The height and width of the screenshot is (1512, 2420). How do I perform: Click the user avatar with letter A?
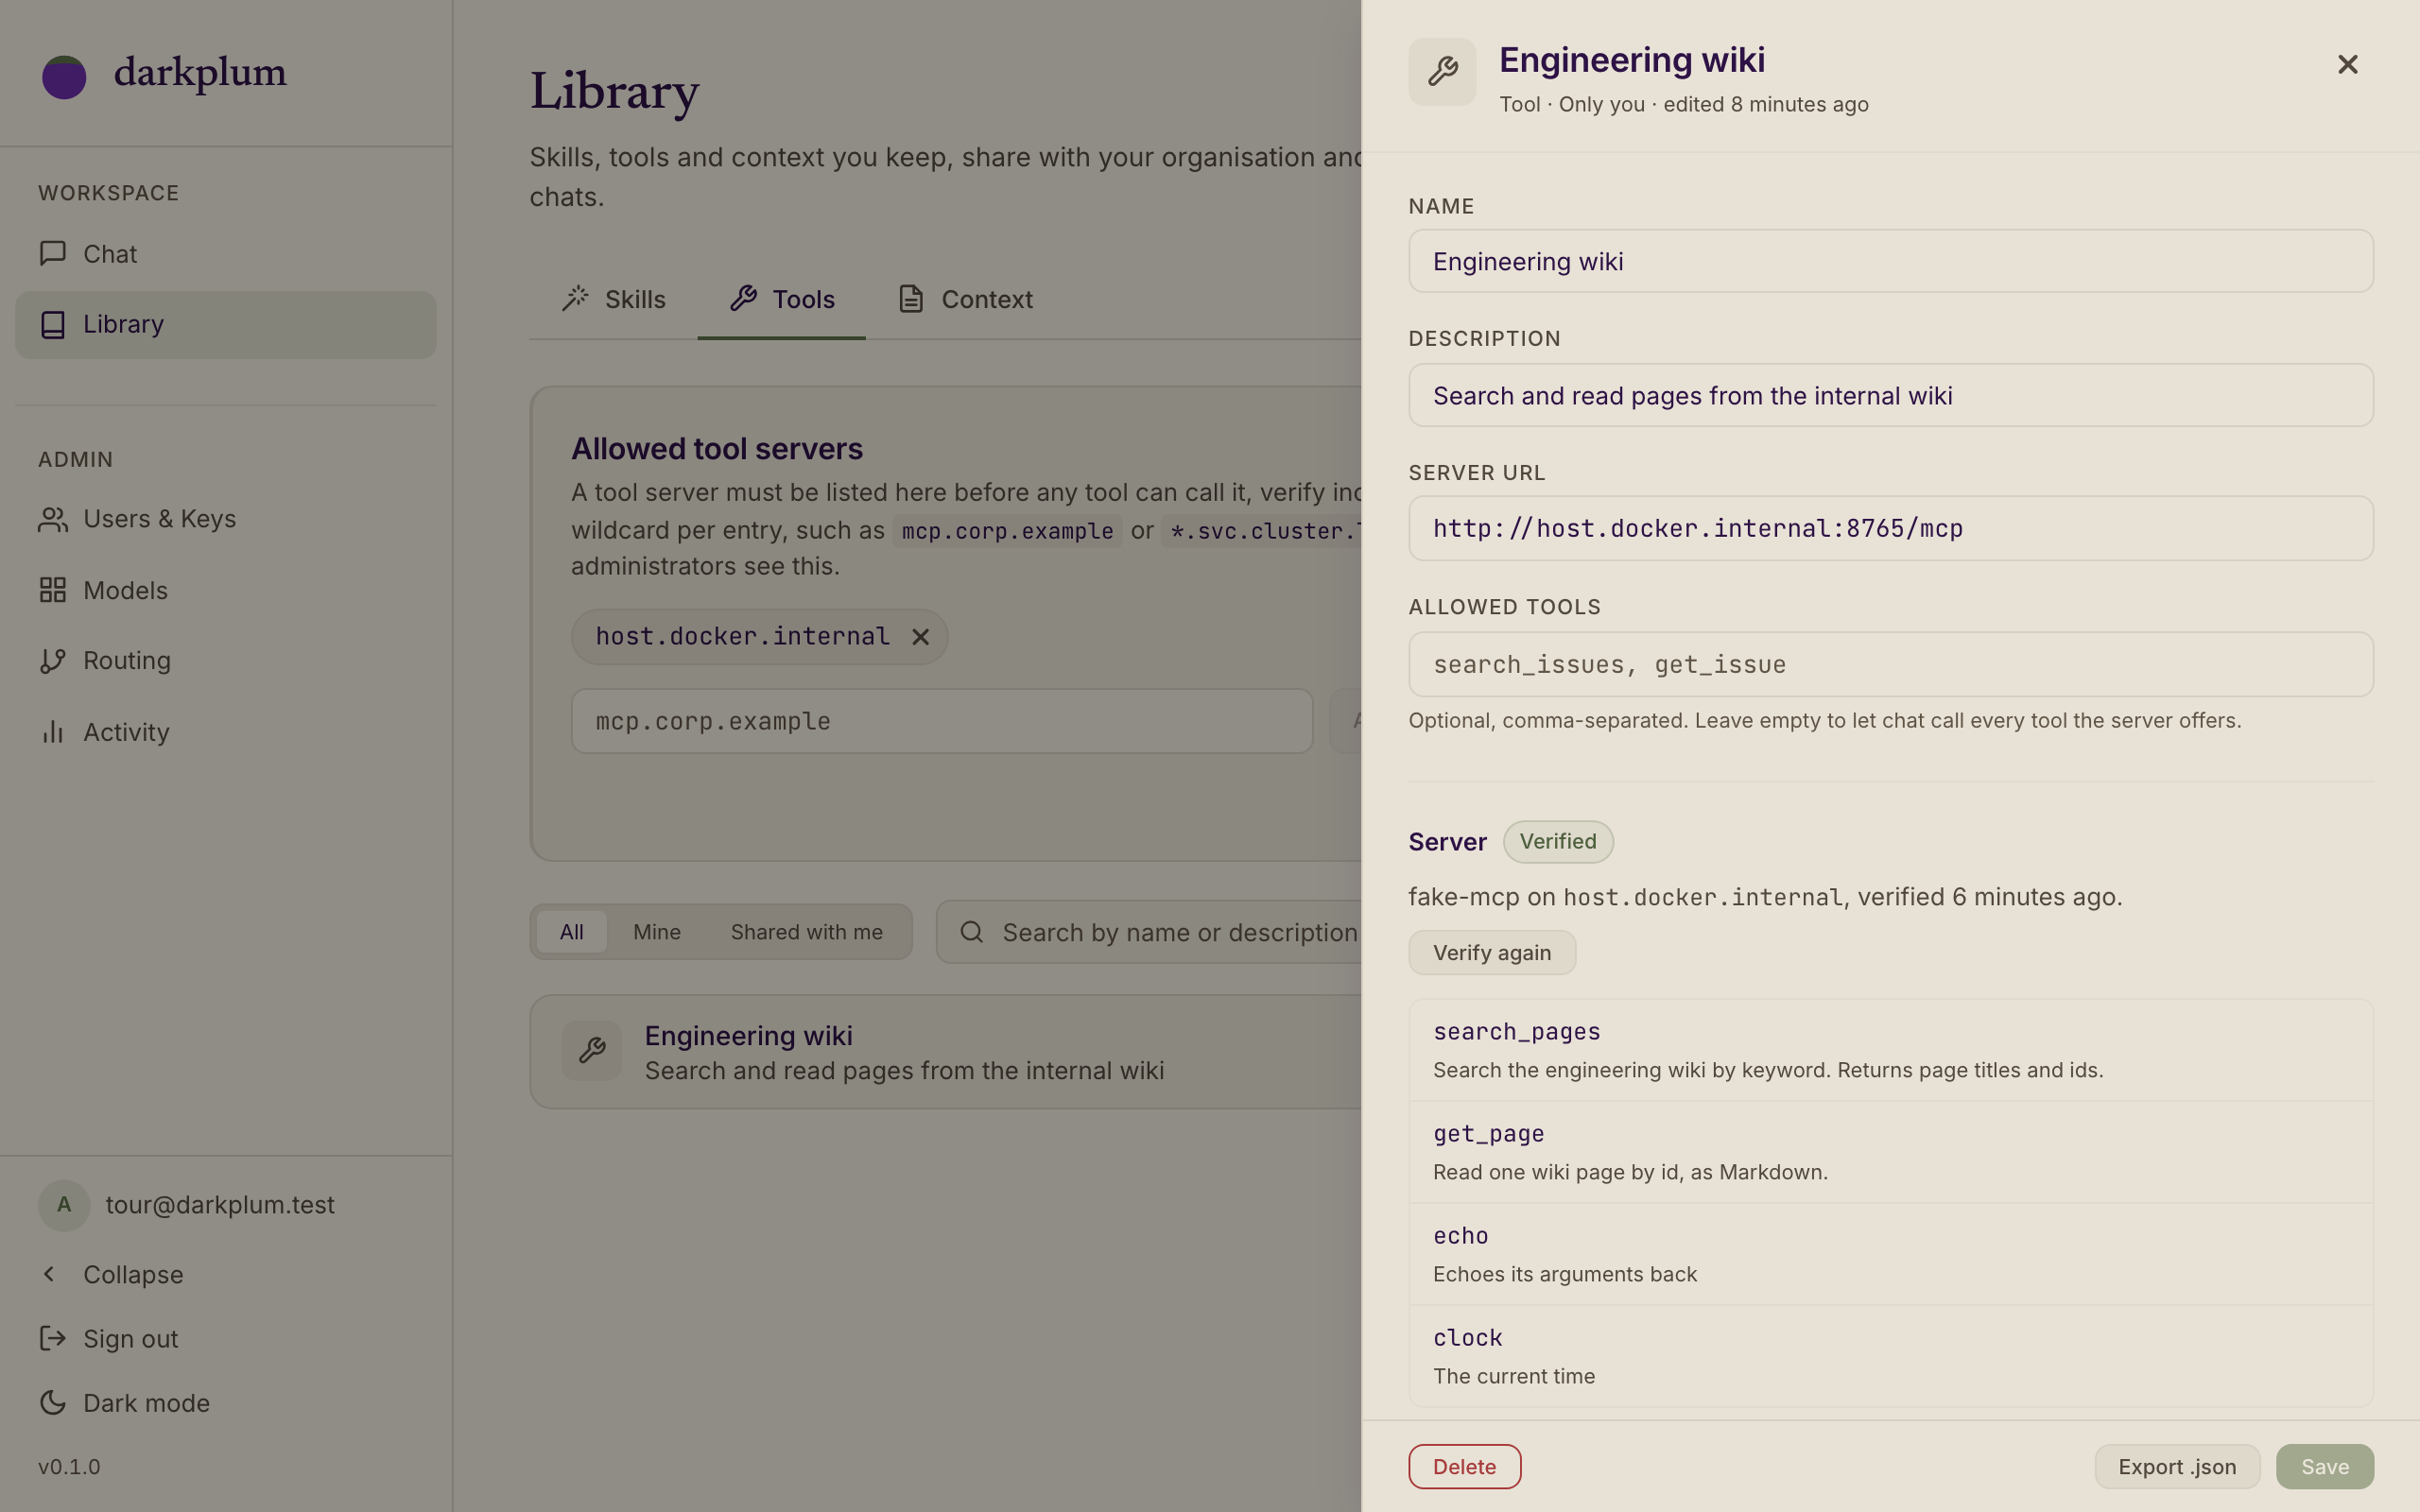[64, 1205]
